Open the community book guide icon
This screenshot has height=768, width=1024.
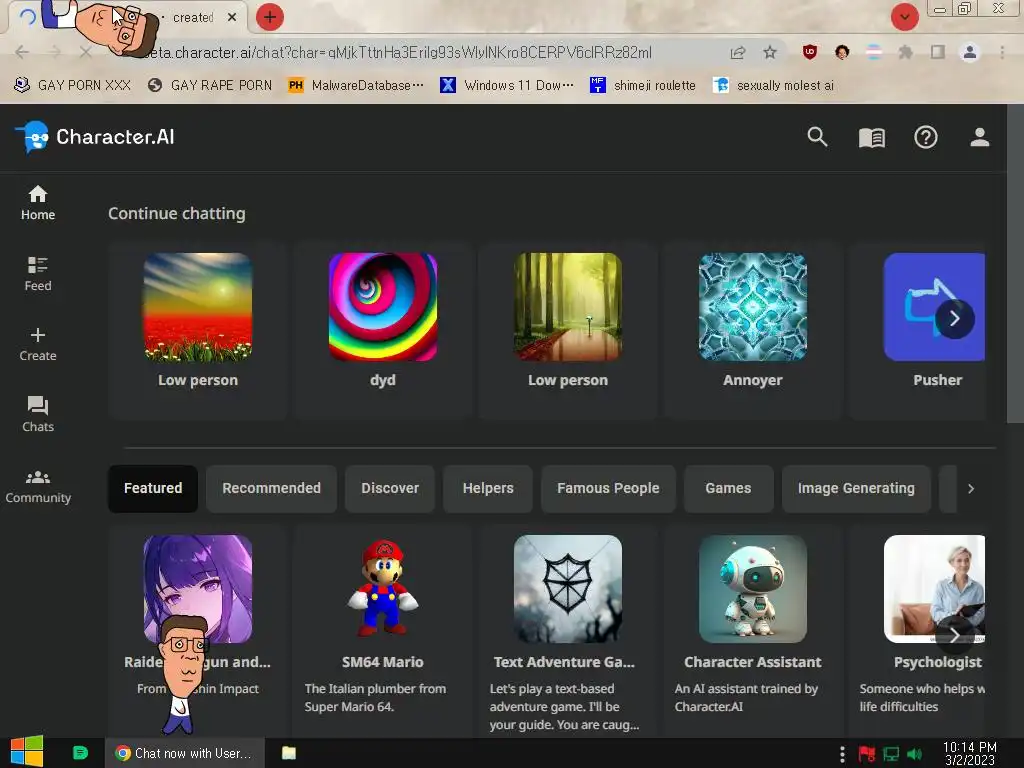click(871, 138)
